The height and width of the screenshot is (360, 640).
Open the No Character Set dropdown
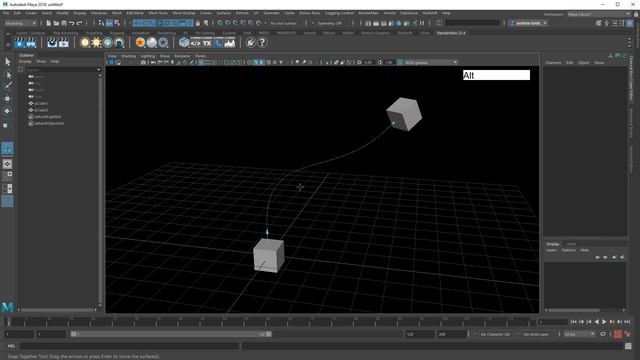click(x=496, y=334)
